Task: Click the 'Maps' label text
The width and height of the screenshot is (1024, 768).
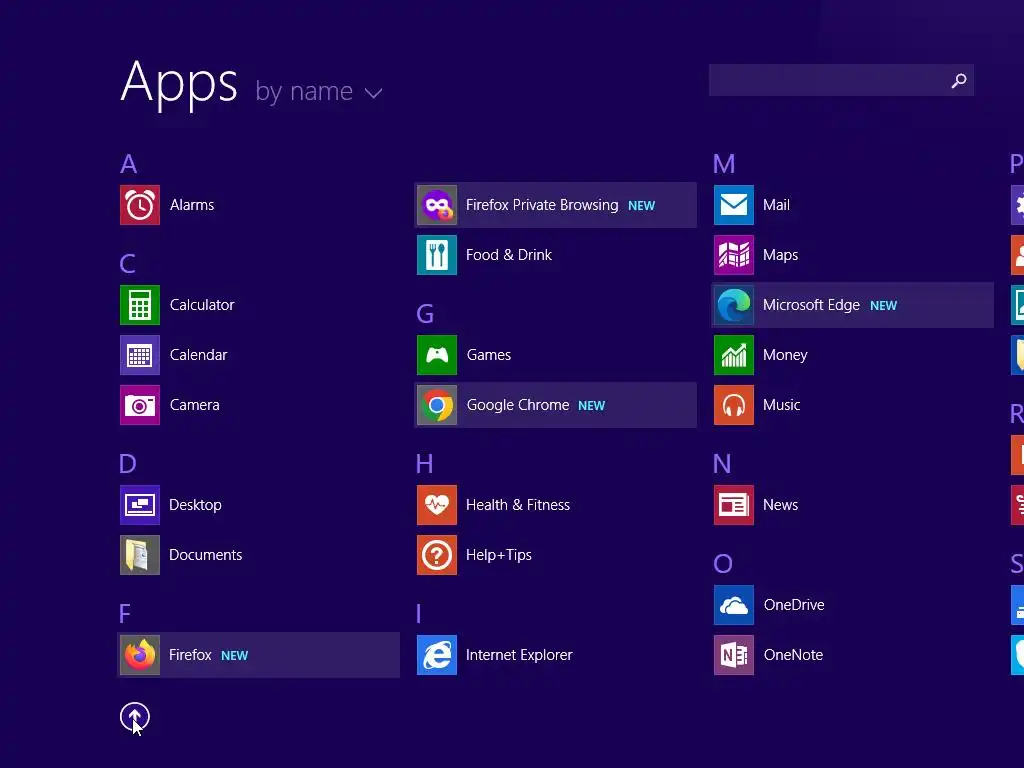Action: coord(780,255)
